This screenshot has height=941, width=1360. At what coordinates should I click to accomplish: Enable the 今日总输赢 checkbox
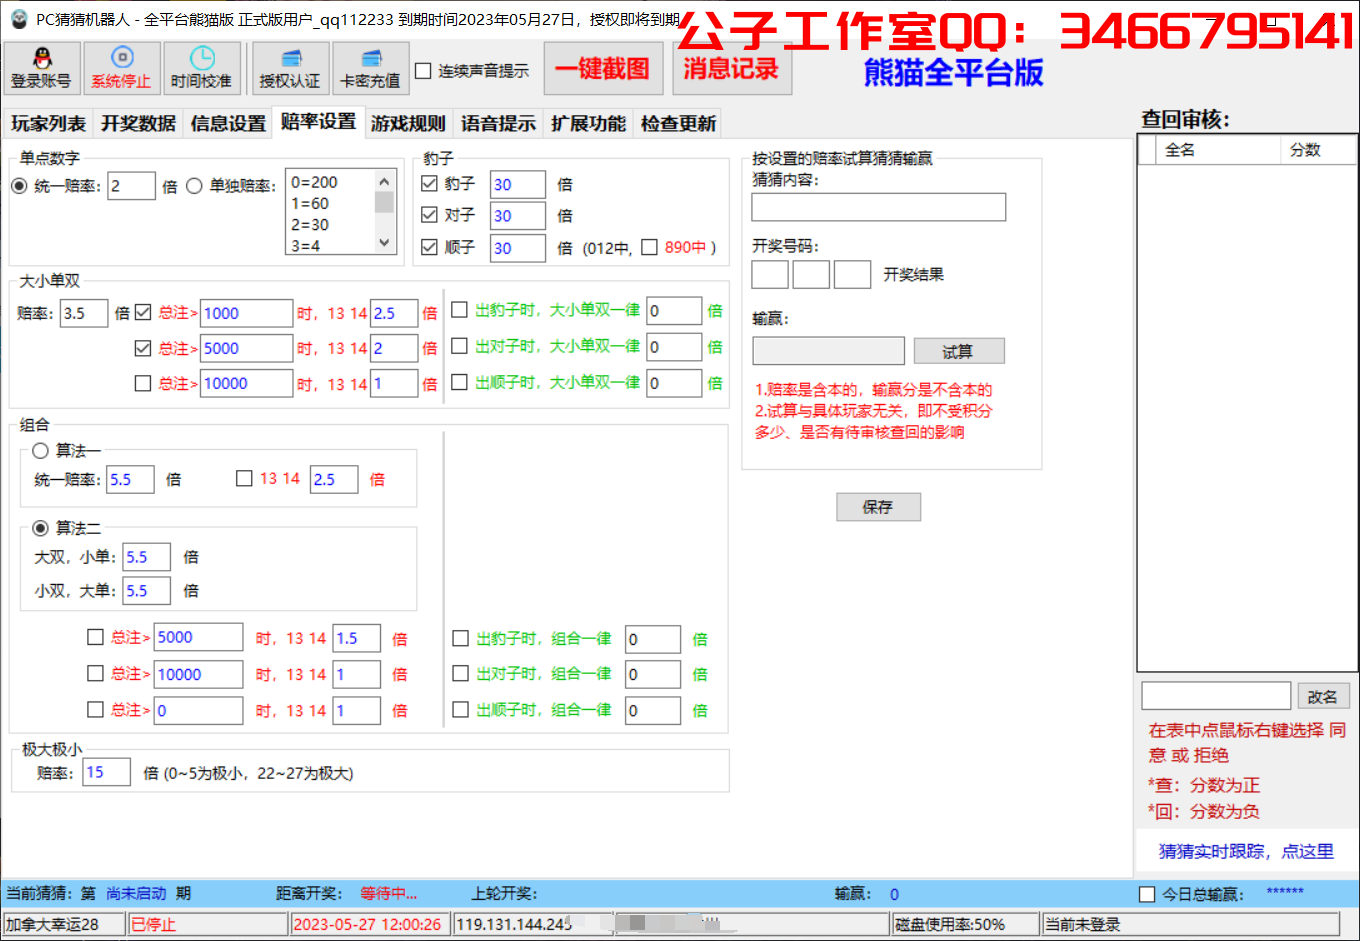tap(1148, 894)
